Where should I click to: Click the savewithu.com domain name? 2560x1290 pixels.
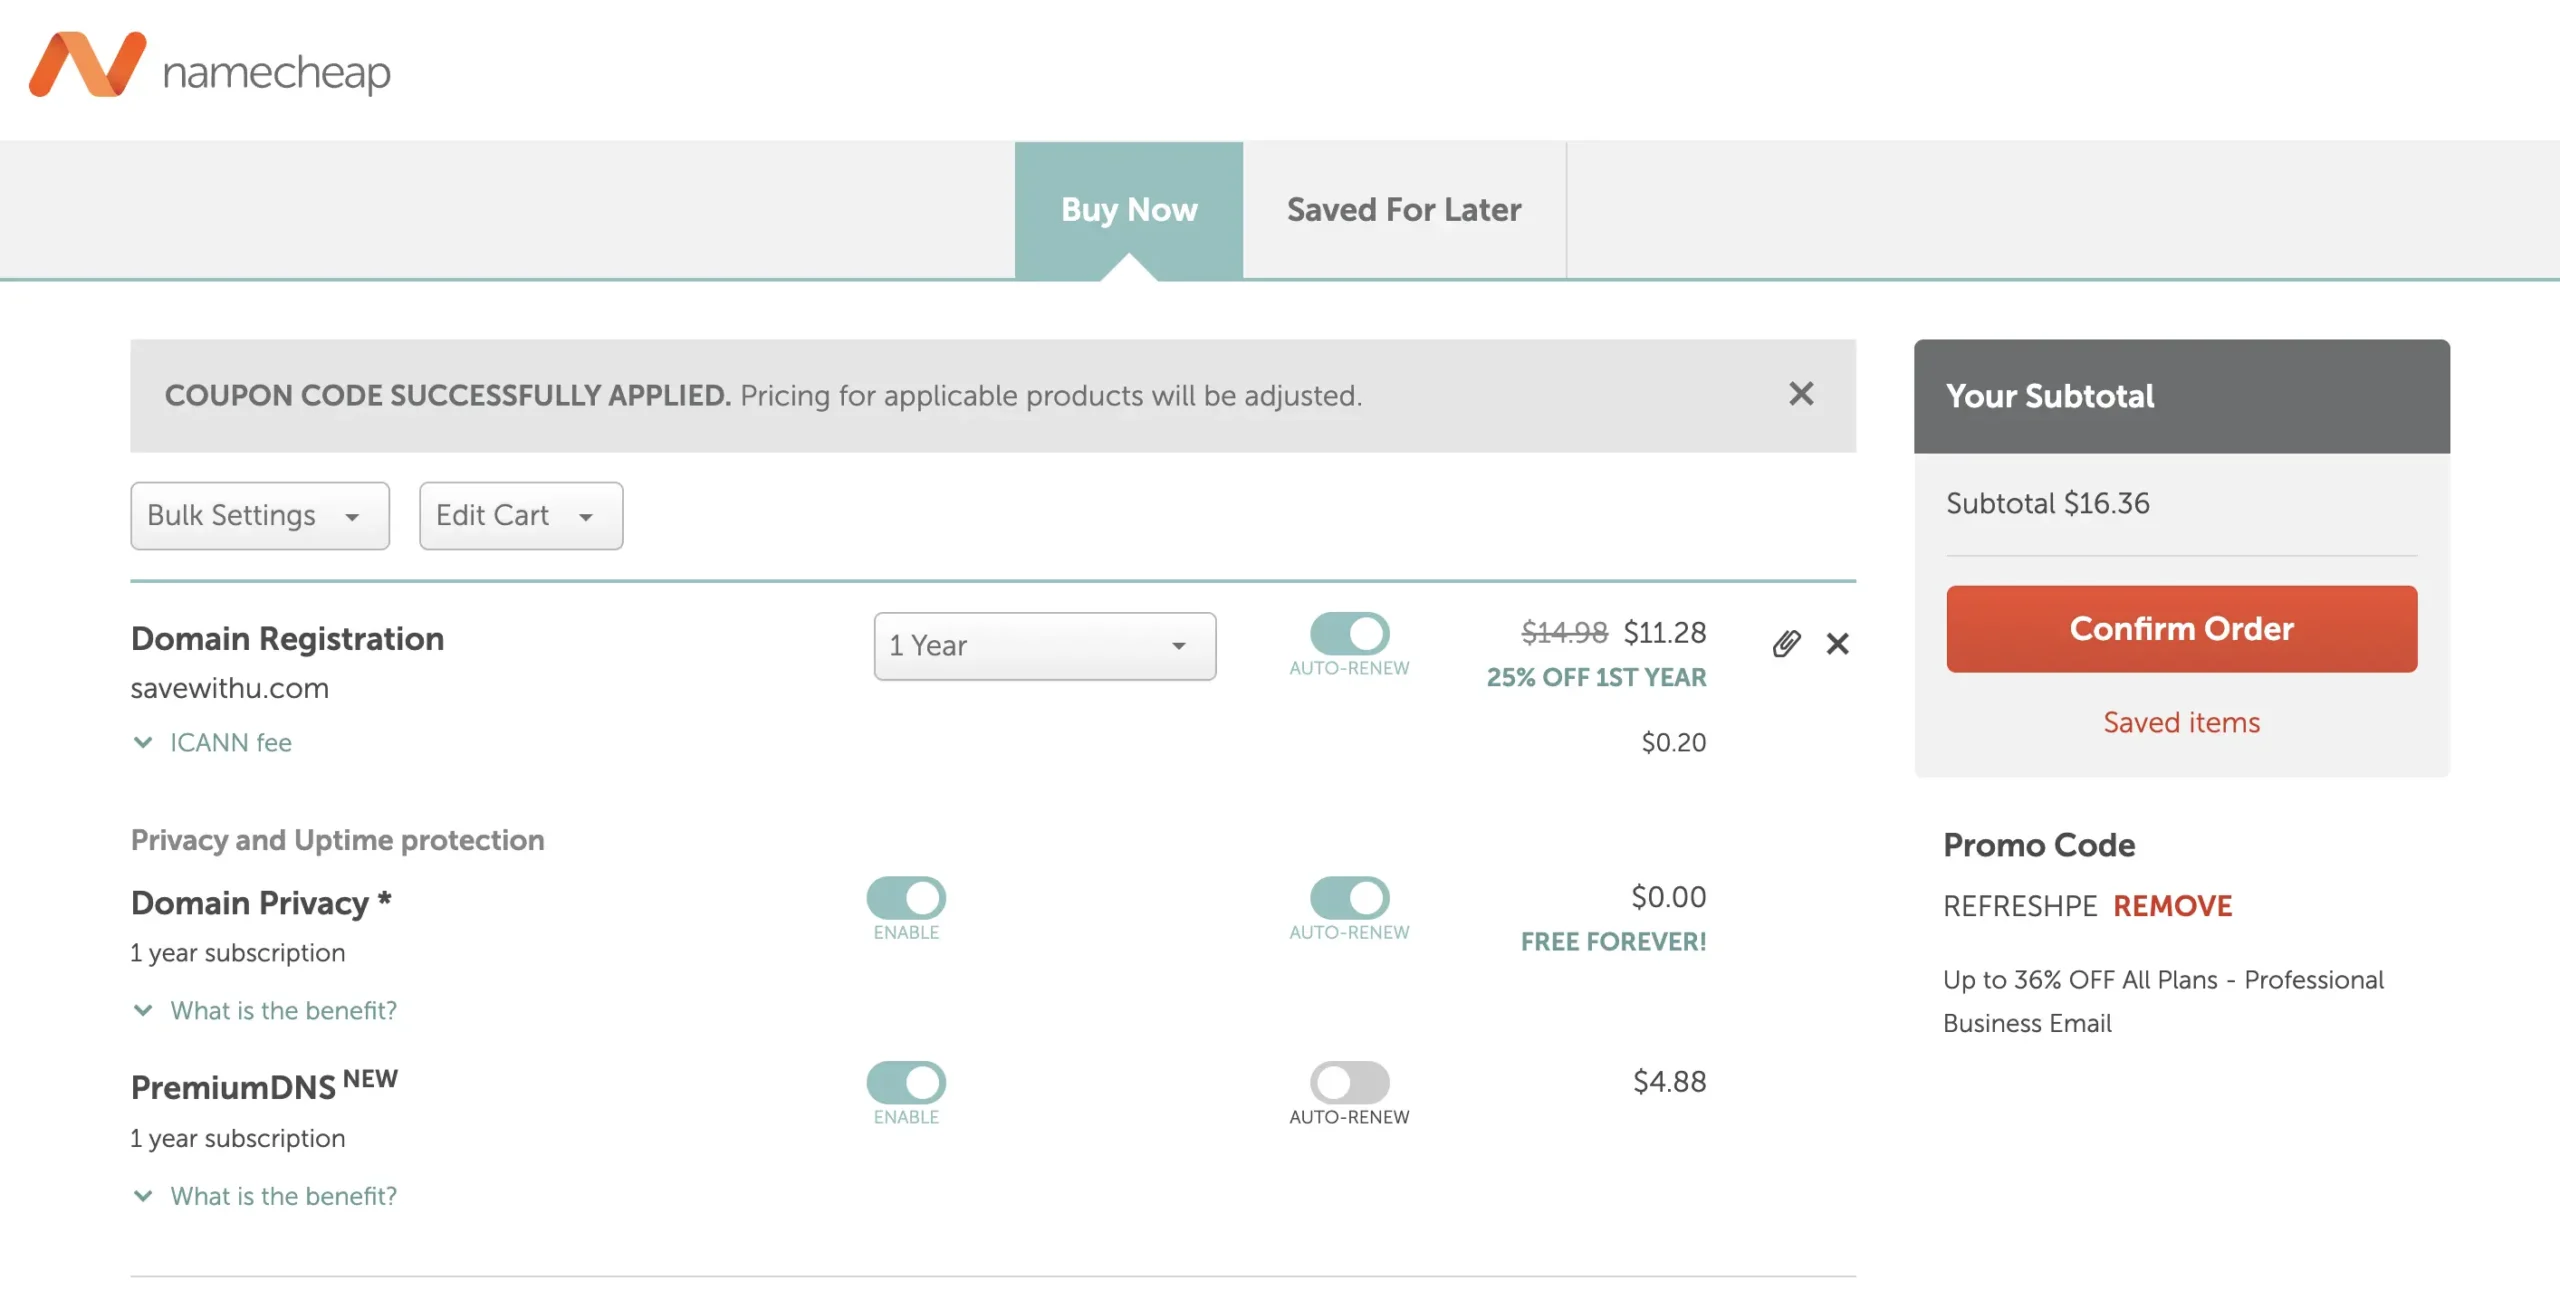[230, 688]
